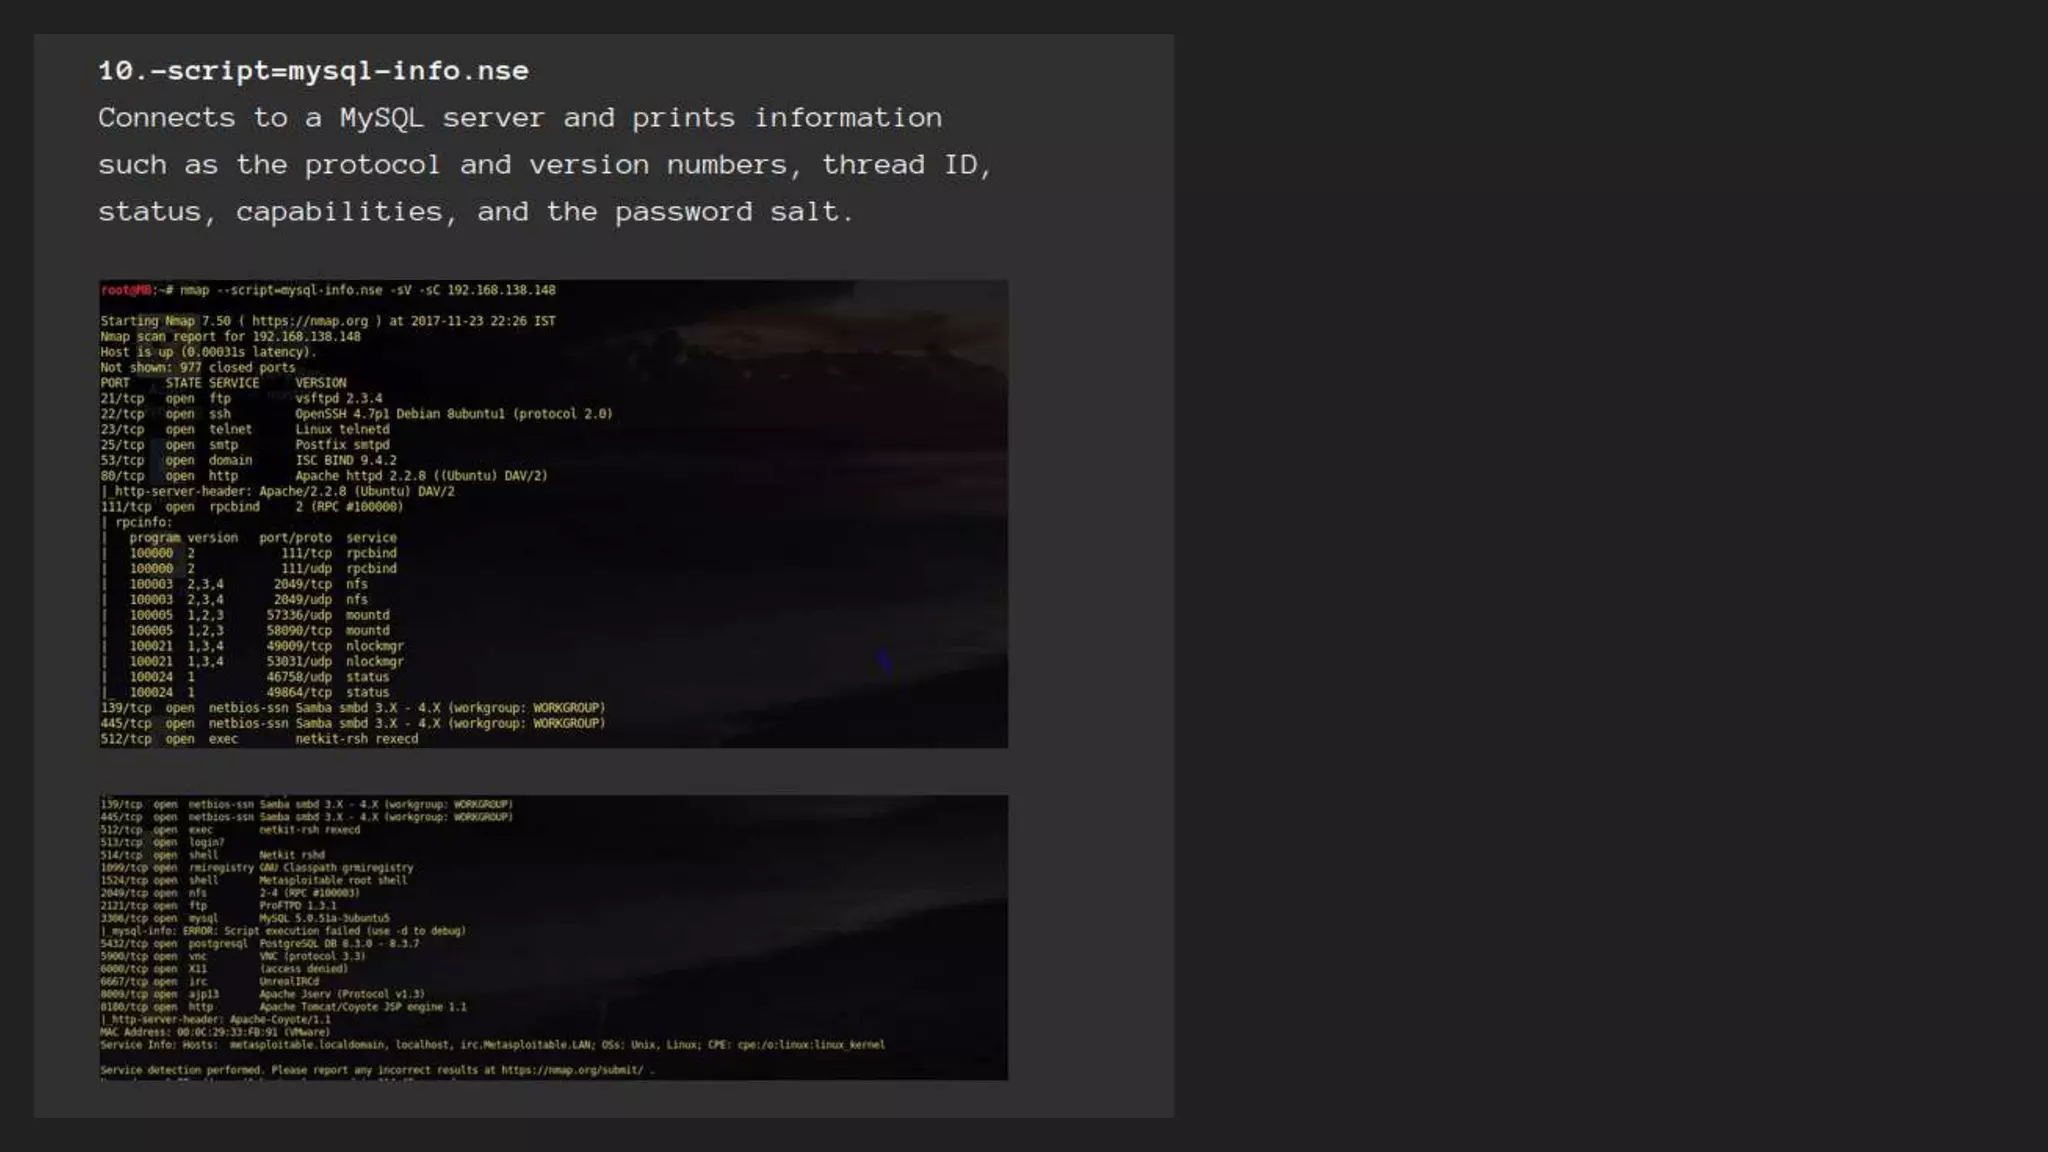This screenshot has height=1152, width=2048.
Task: Click the 5432/tcp postgresql PostgreSQL DB line
Action: (x=259, y=943)
